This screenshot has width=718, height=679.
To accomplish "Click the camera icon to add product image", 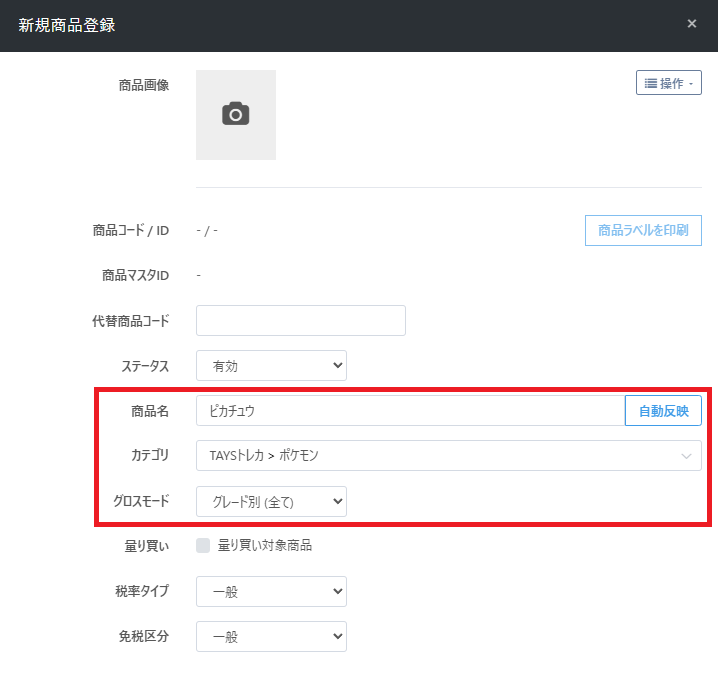I will point(236,114).
